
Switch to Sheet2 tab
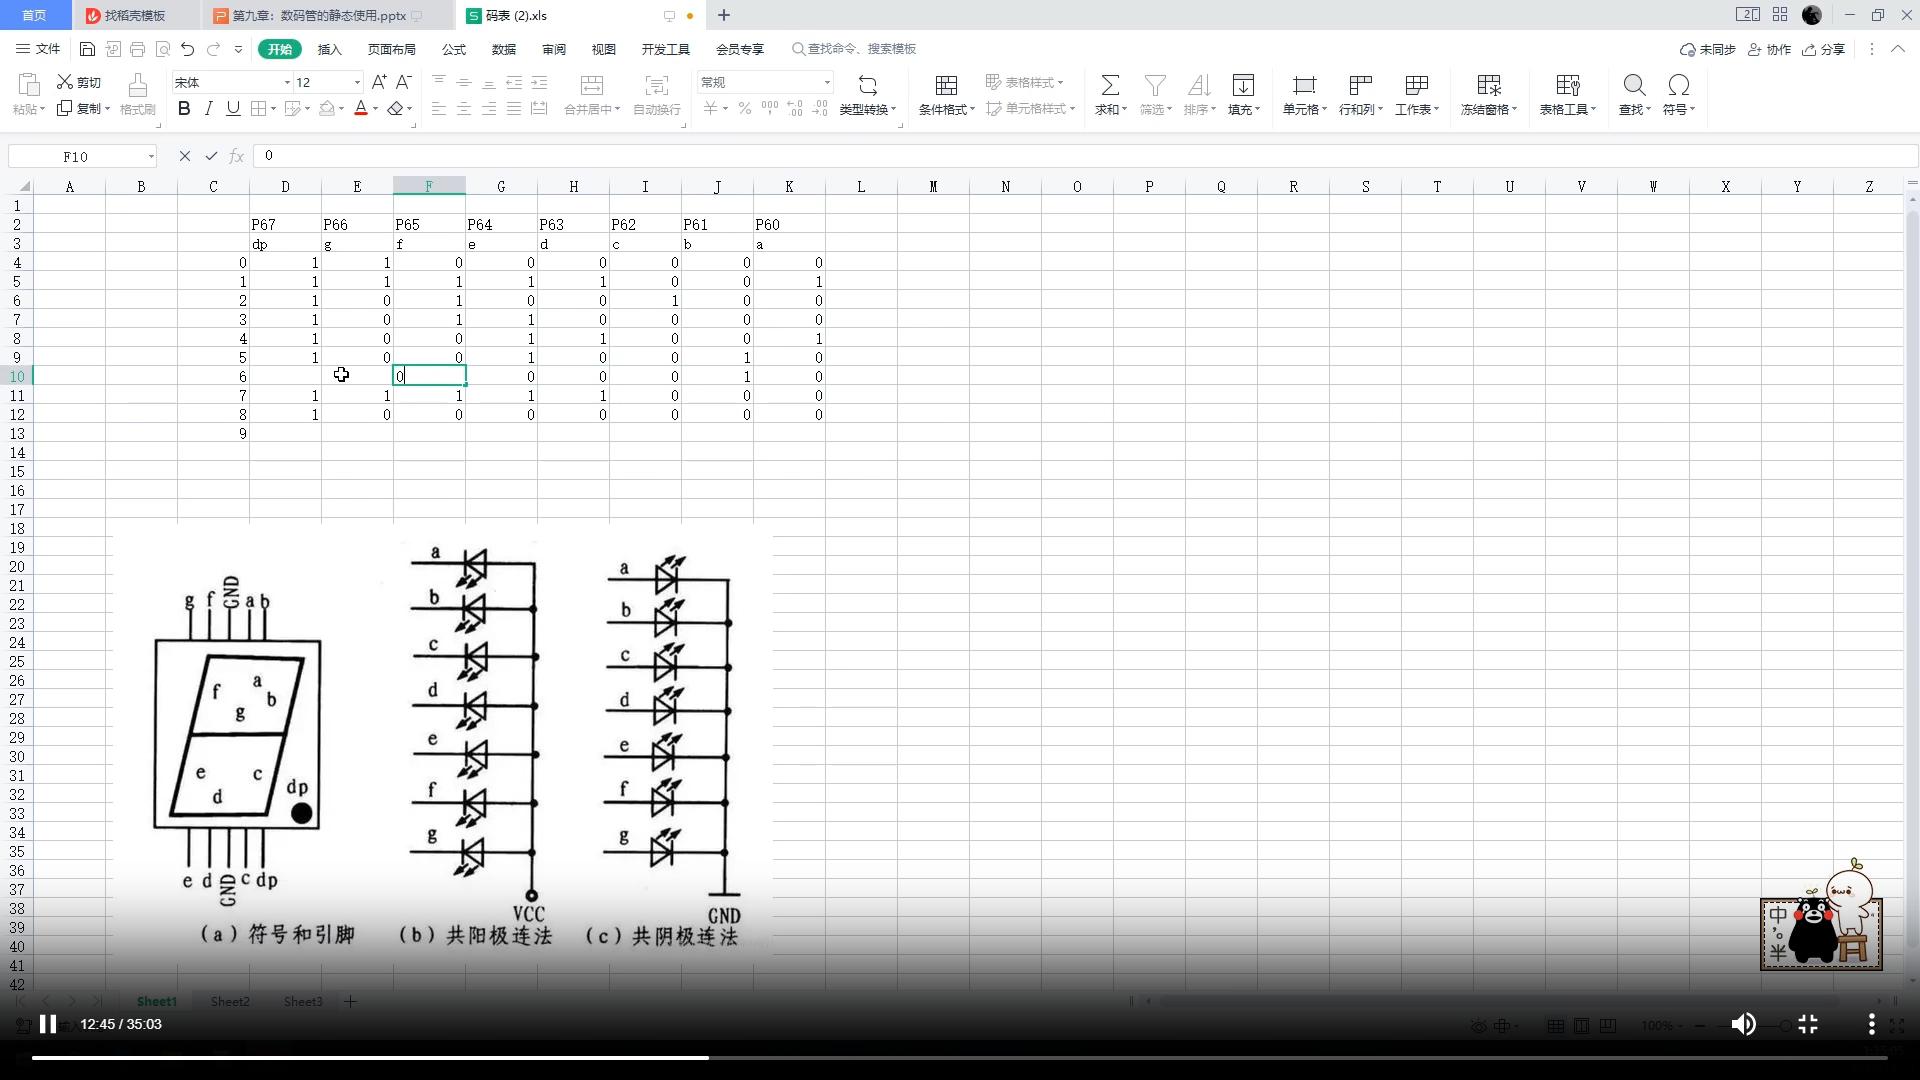(x=230, y=1001)
